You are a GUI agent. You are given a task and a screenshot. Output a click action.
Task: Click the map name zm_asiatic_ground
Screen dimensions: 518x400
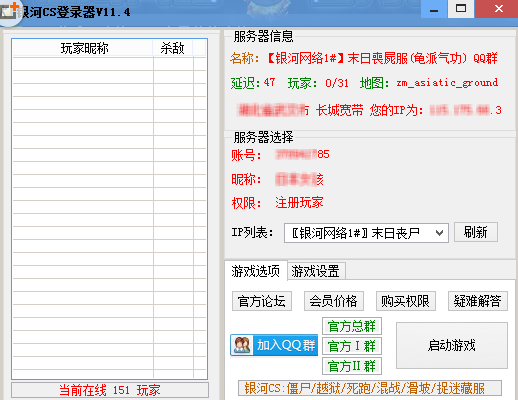[x=447, y=83]
